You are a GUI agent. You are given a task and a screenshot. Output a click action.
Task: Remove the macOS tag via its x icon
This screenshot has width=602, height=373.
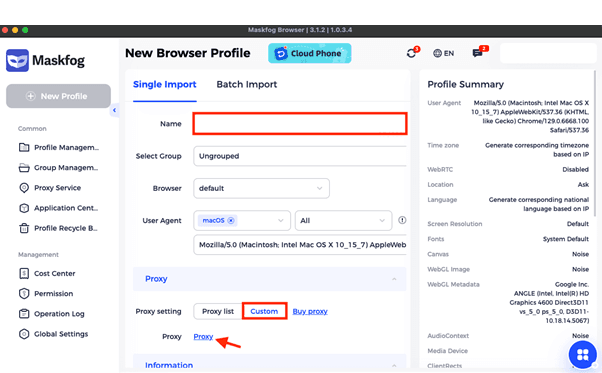pos(231,221)
